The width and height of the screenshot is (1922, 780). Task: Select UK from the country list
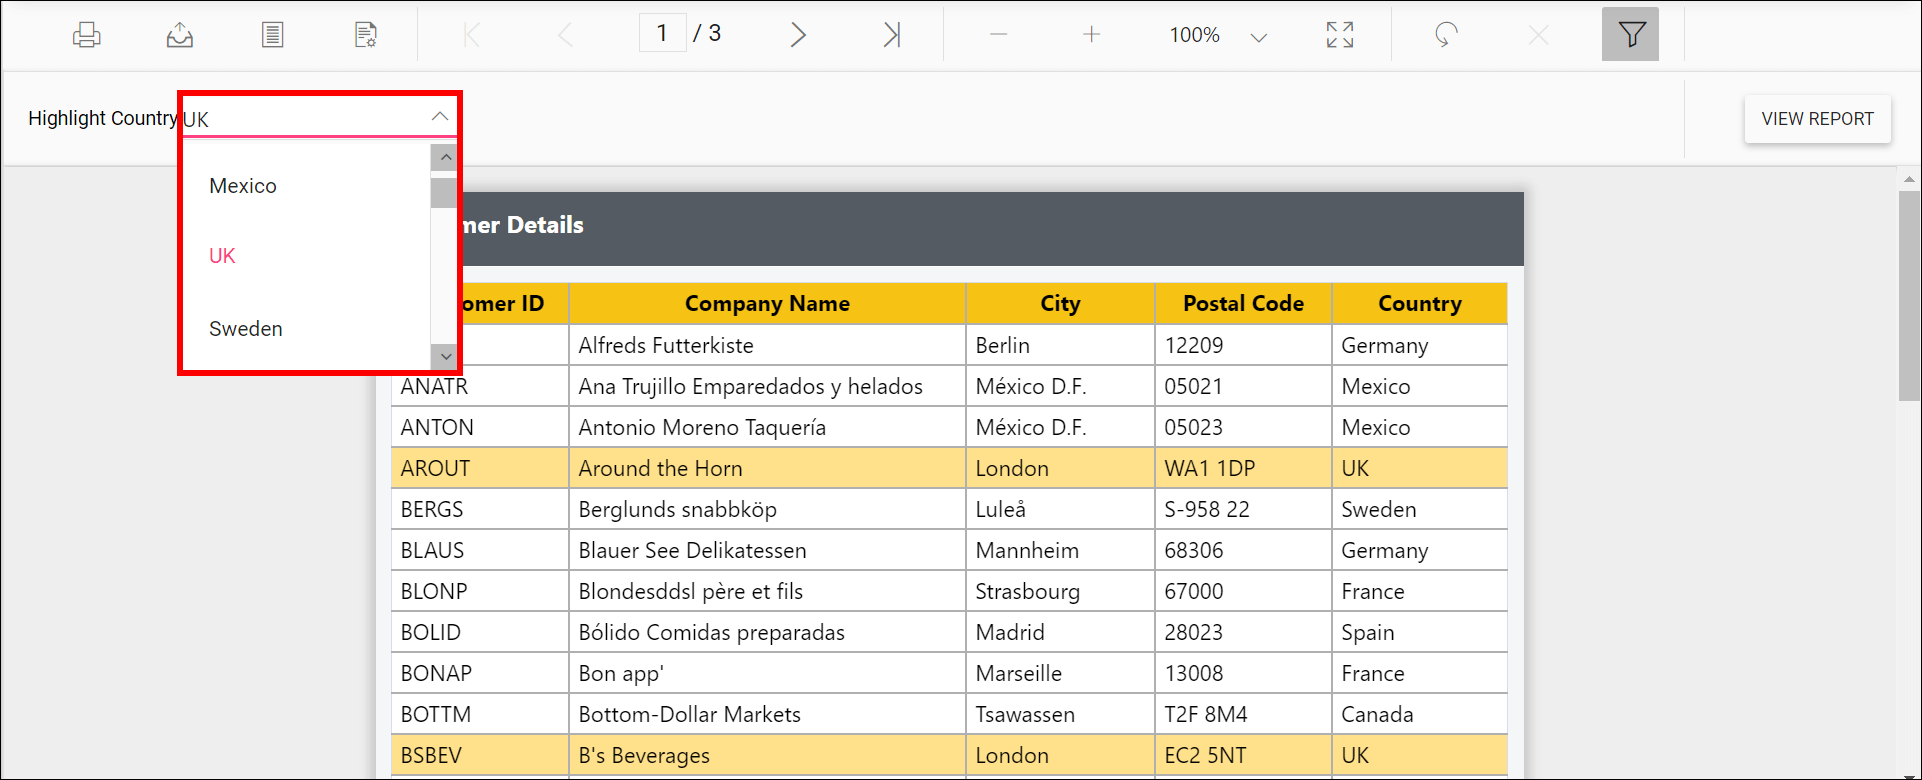(305, 256)
